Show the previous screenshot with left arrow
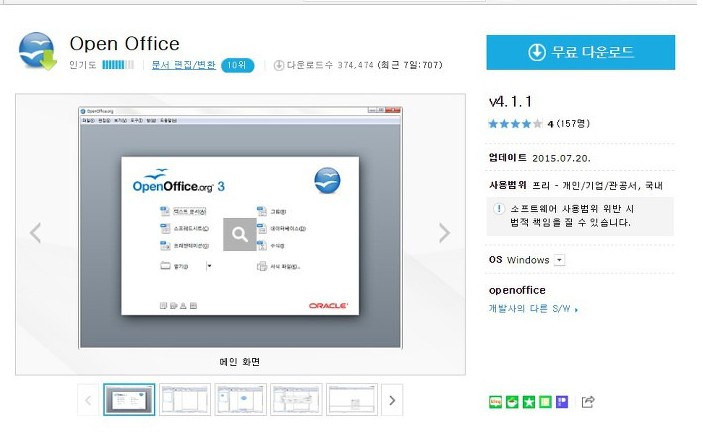Screen dimensions: 703x442 tap(35, 233)
